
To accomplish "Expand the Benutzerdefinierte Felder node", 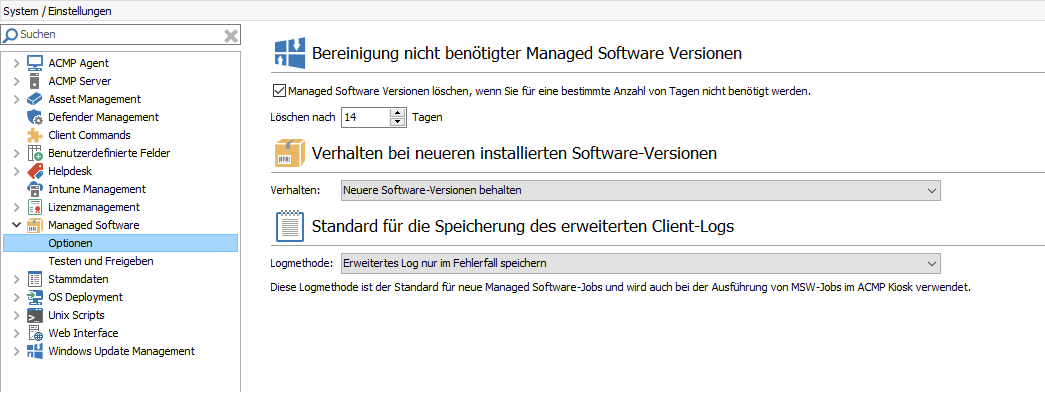I will point(17,153).
